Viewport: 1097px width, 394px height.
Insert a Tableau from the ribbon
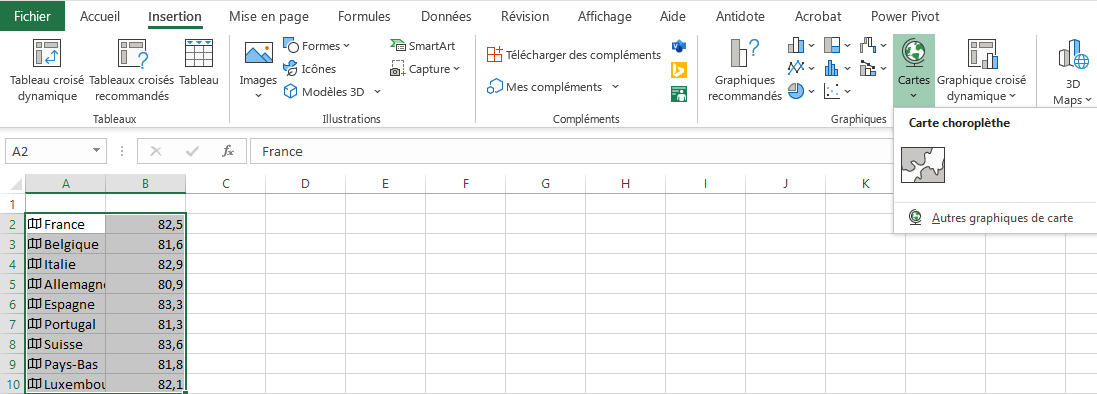[x=199, y=63]
